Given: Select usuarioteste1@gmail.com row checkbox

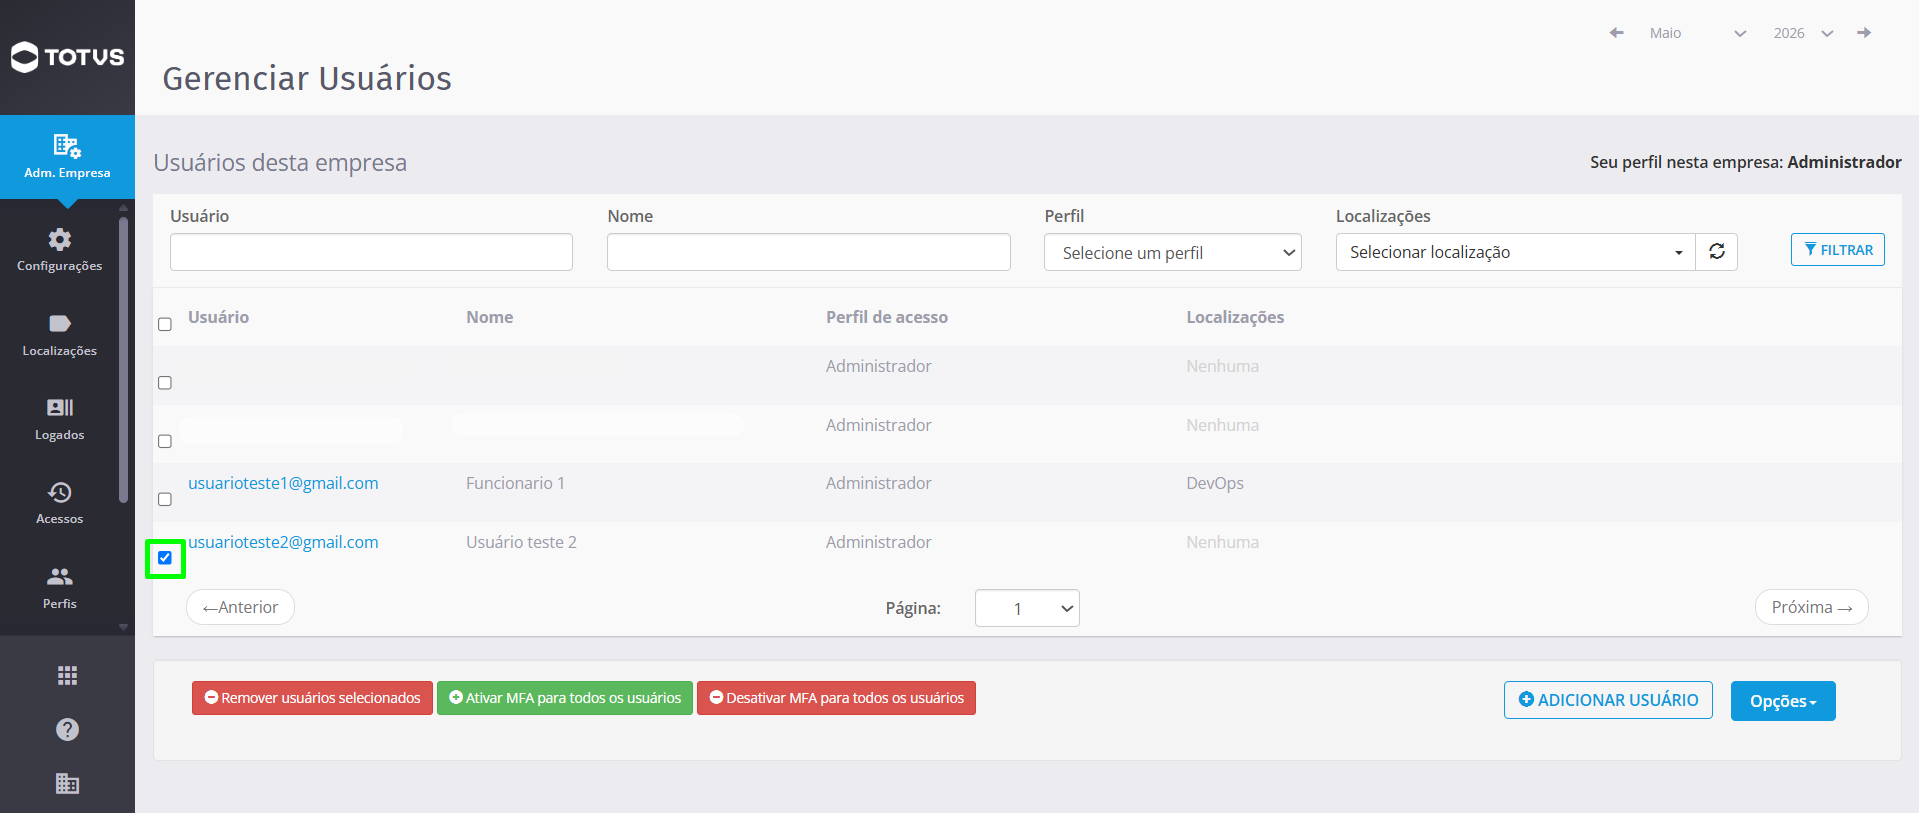Looking at the screenshot, I should coord(165,499).
